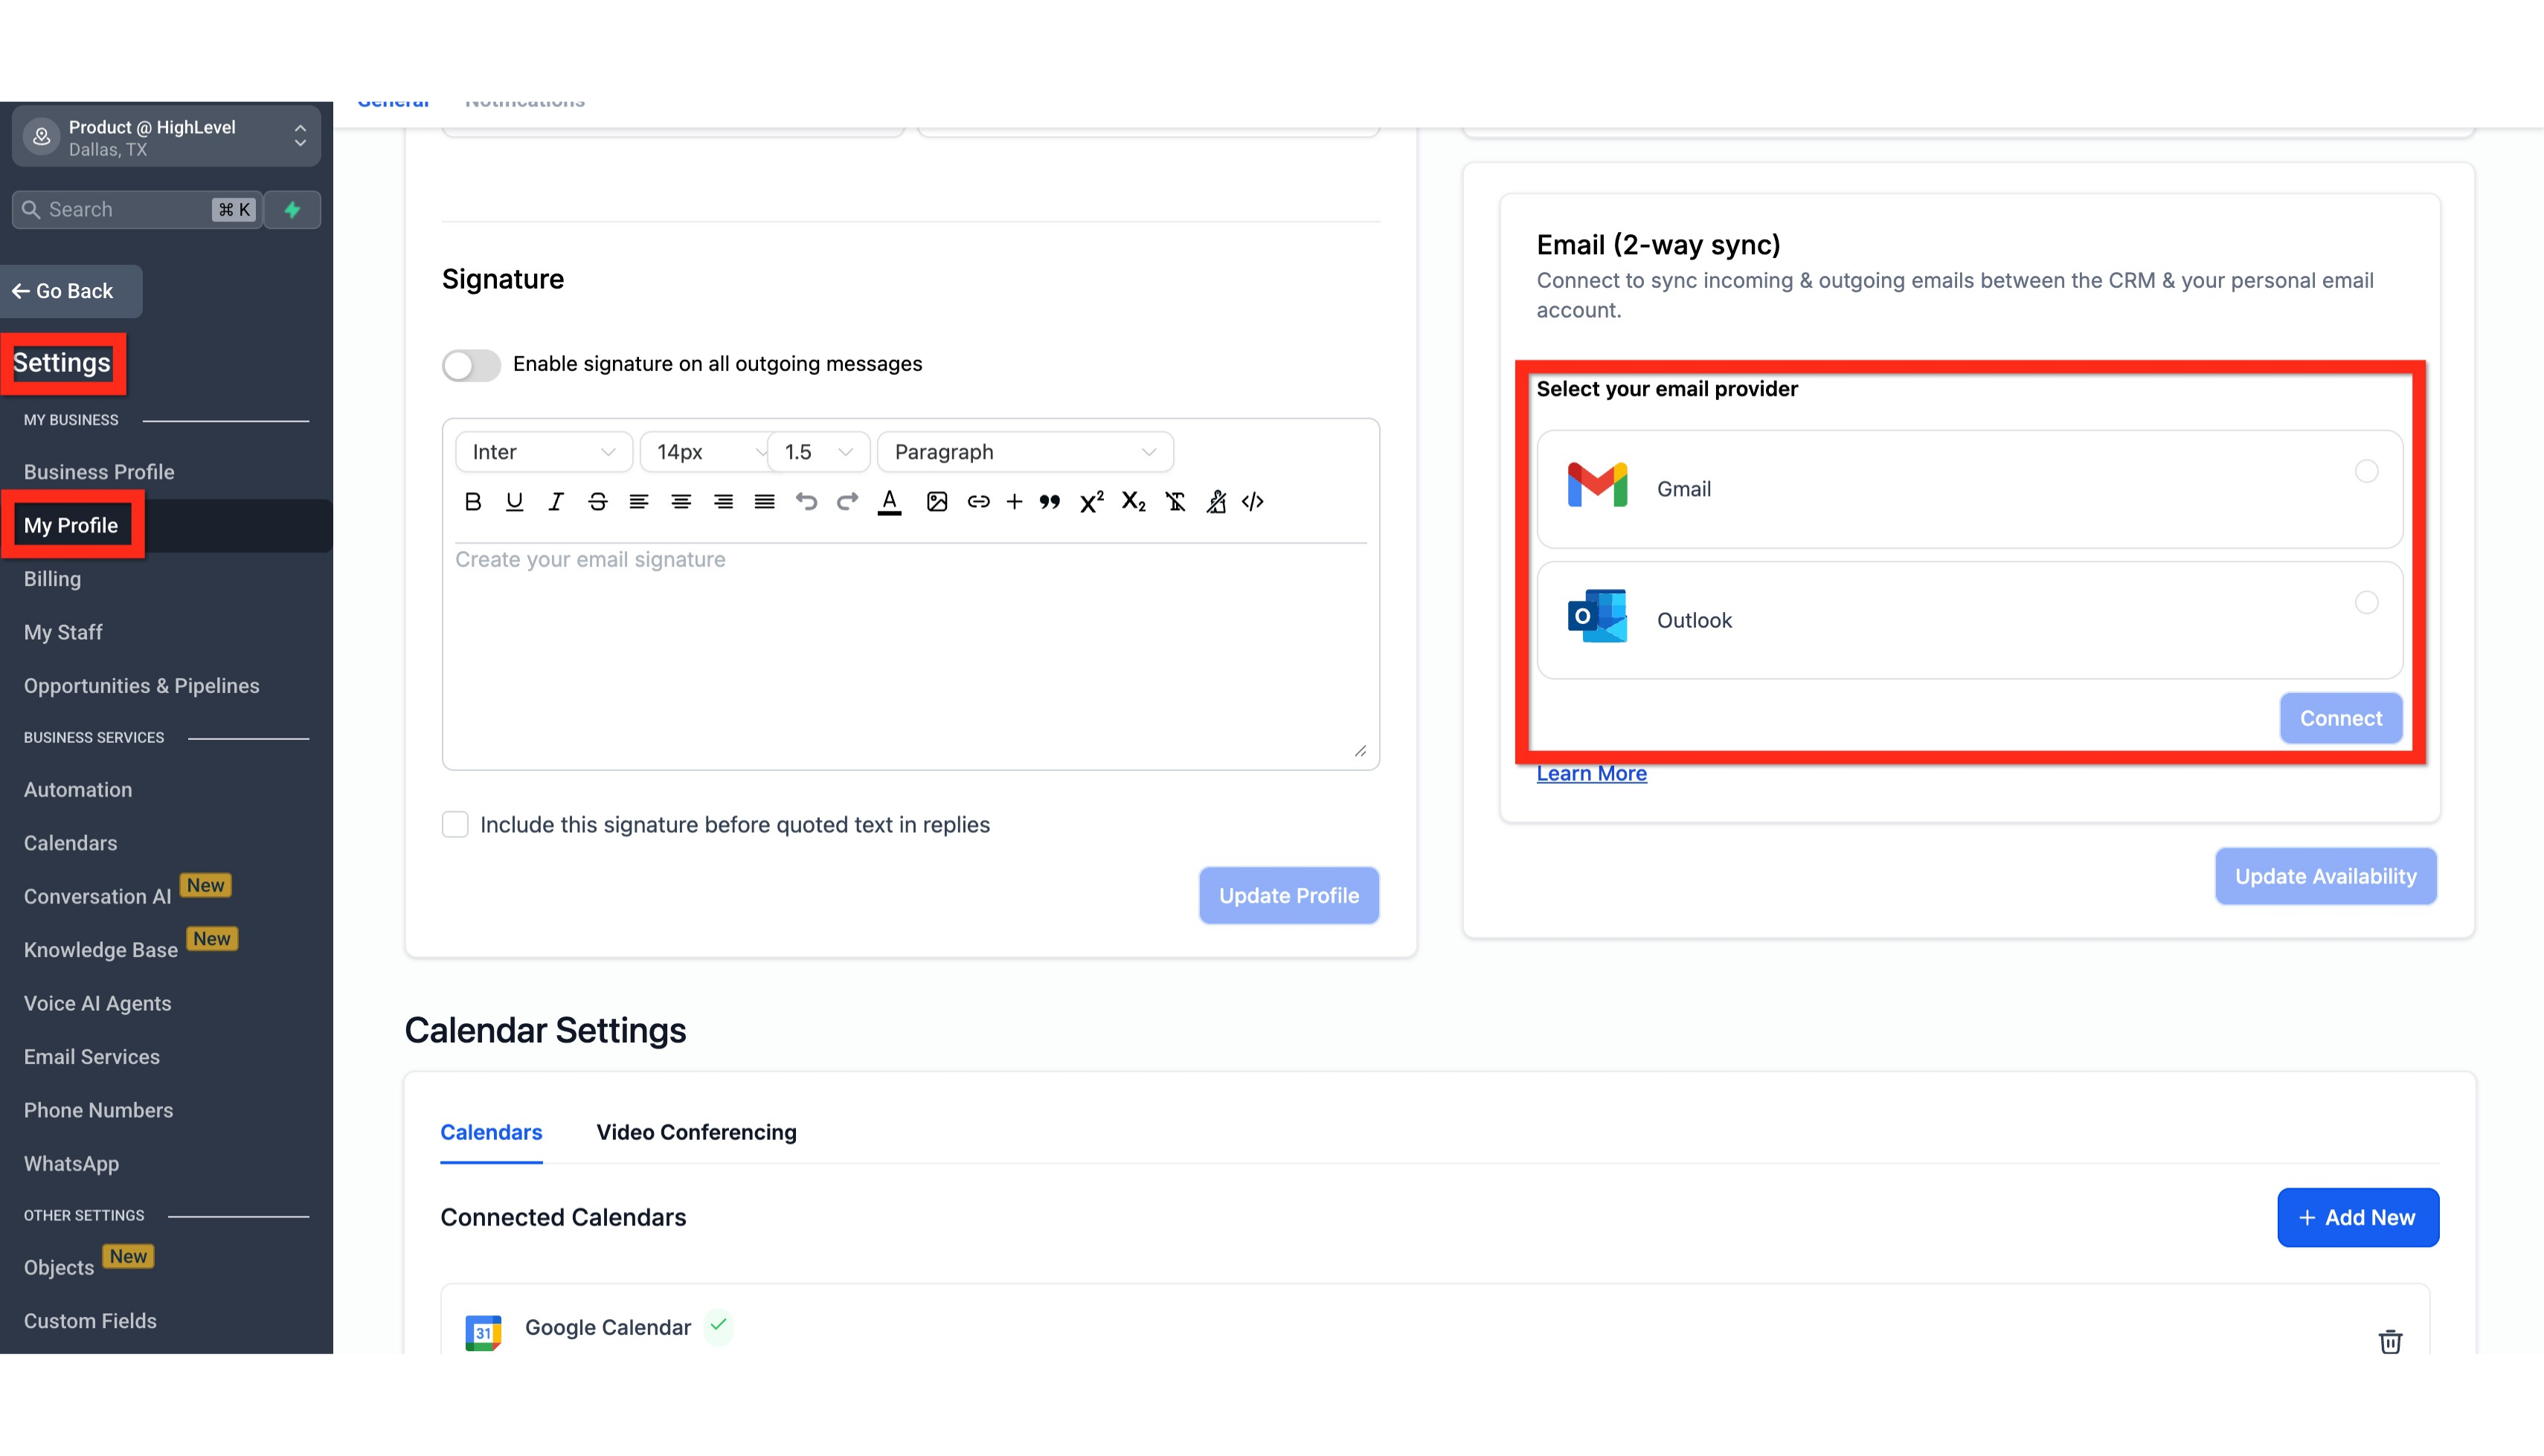
Task: Apply strikethrough in signature toolbar
Action: [597, 502]
